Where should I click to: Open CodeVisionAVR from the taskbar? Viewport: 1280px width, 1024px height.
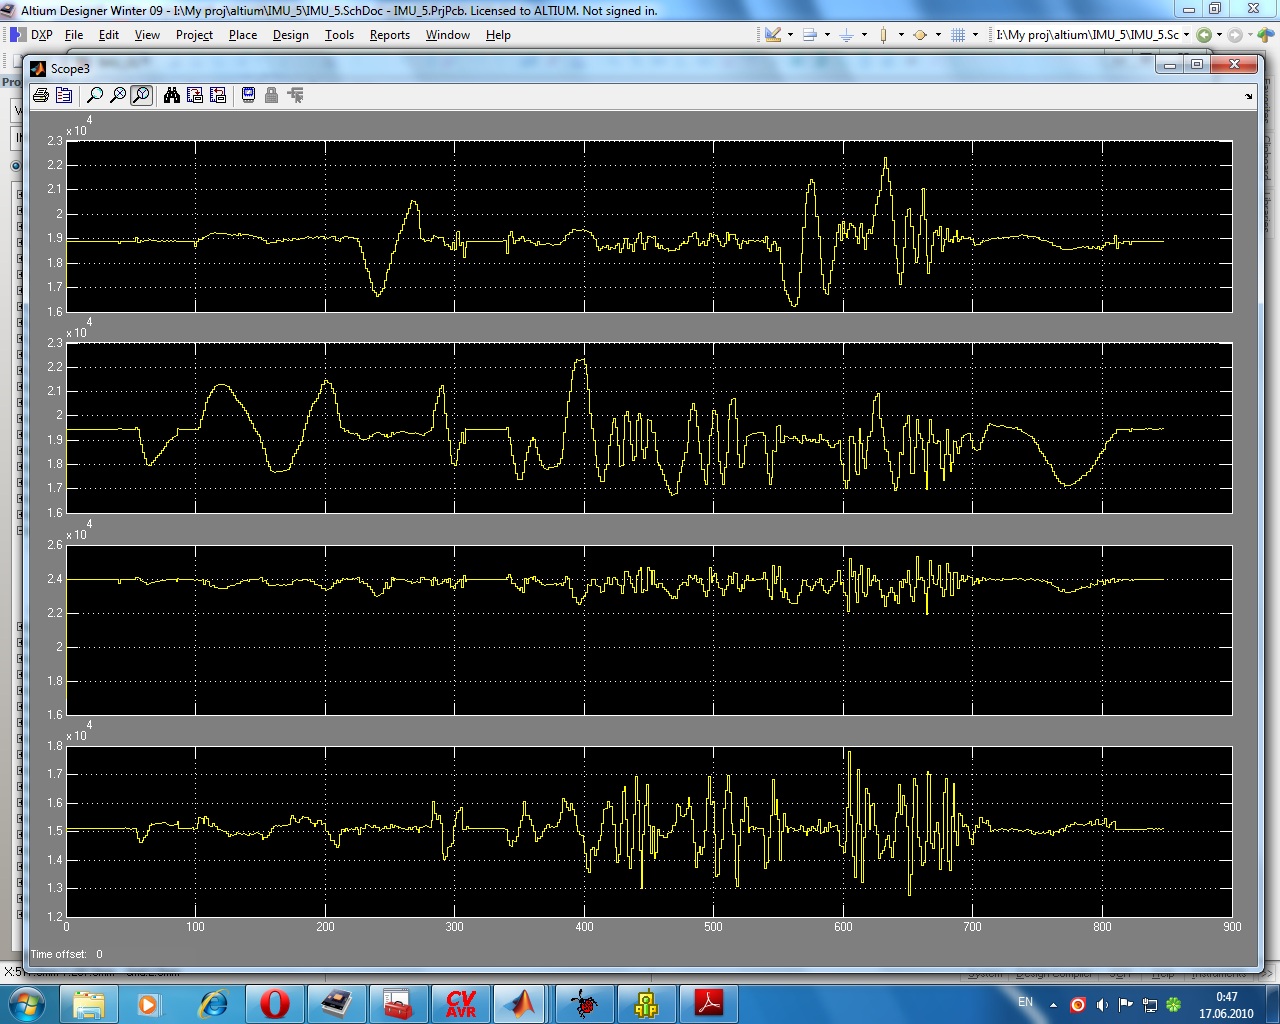(x=461, y=1003)
